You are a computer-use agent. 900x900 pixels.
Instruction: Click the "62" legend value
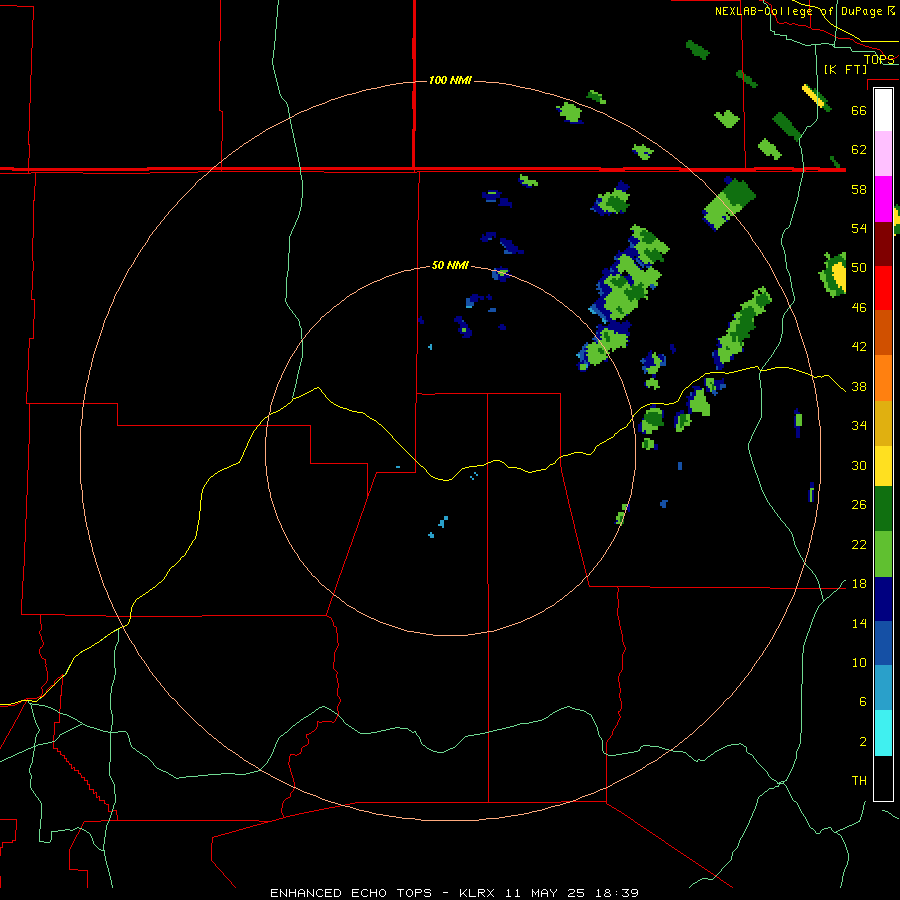pyautogui.click(x=859, y=150)
